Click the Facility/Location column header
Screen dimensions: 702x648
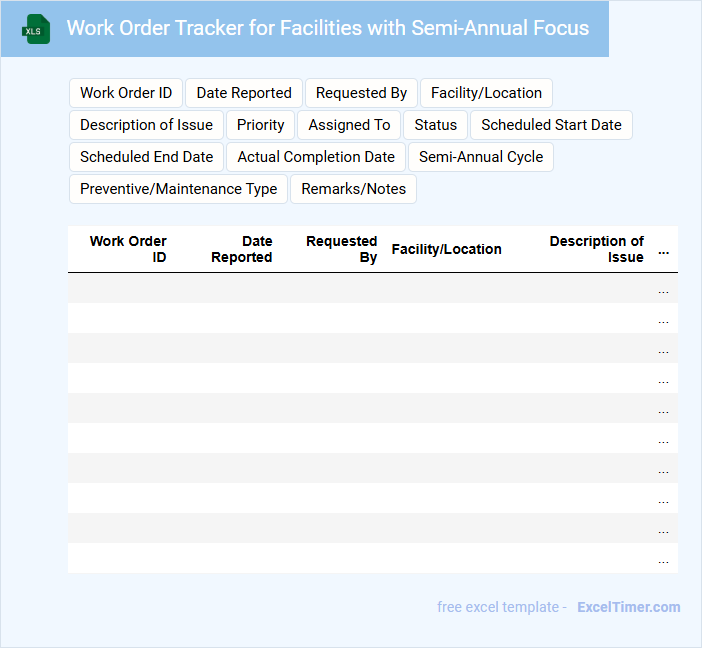[446, 249]
